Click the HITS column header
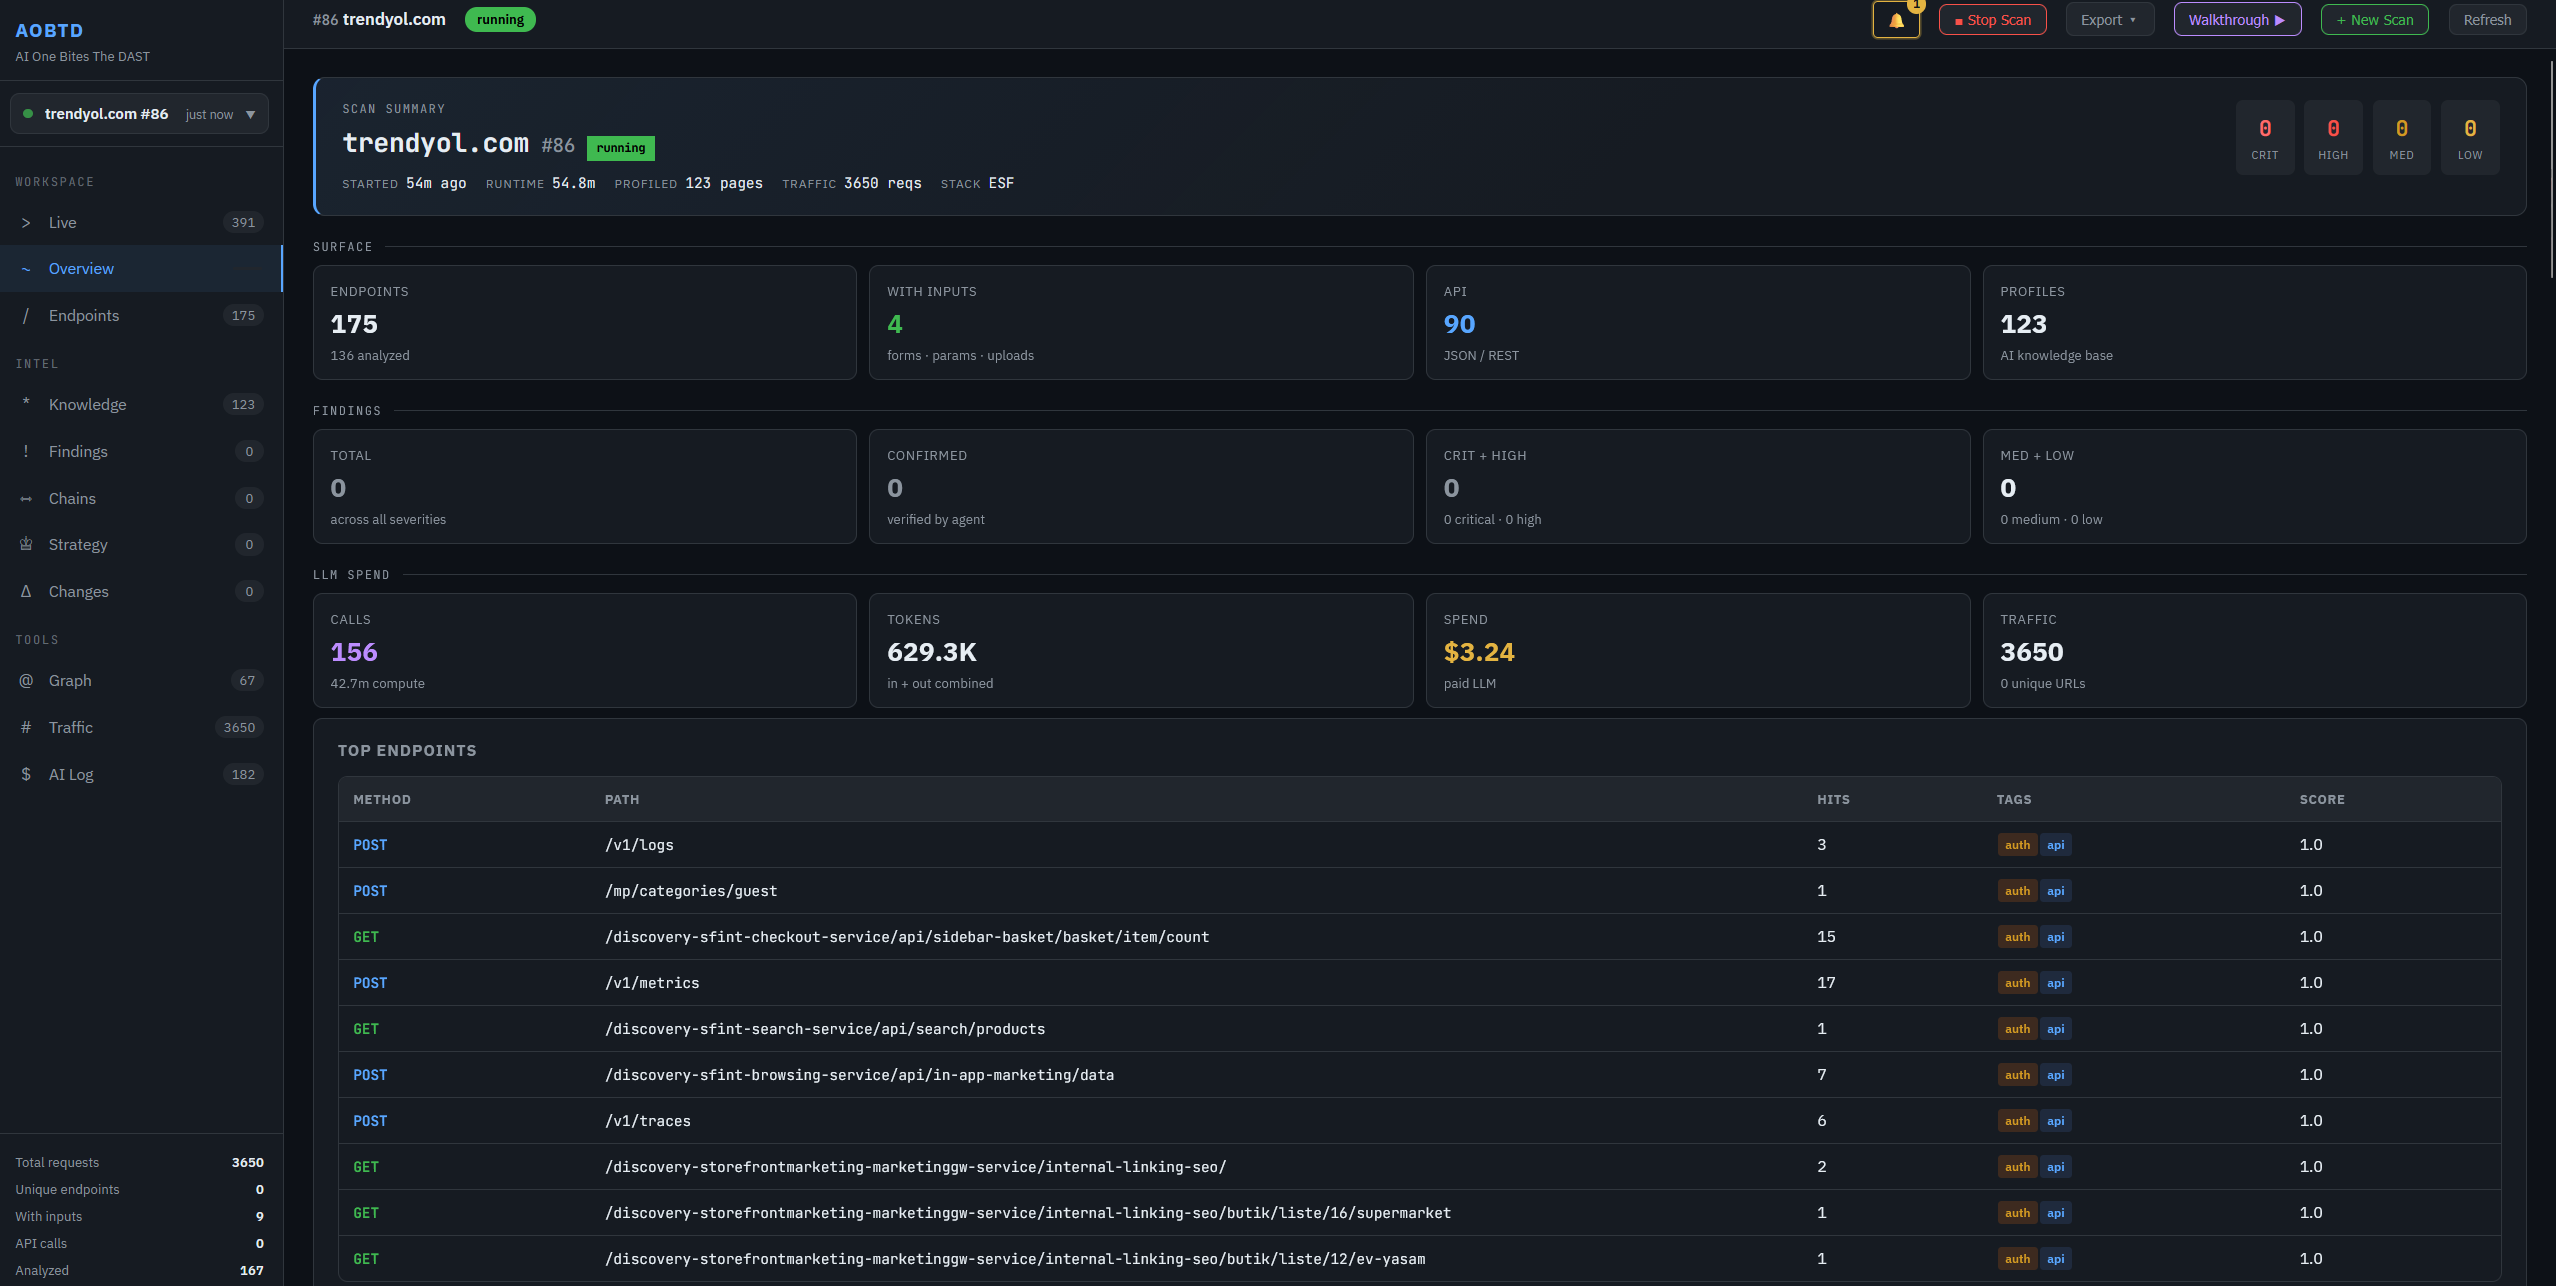 1833,799
